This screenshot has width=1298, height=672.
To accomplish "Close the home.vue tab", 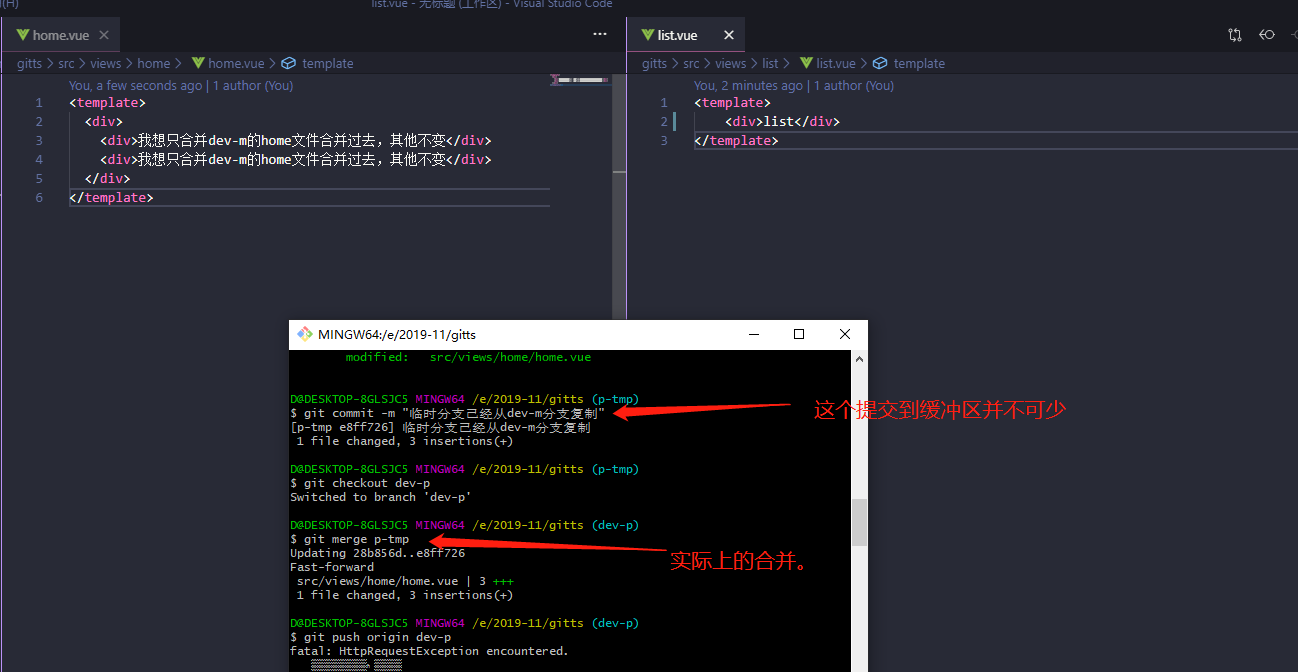I will coord(105,35).
